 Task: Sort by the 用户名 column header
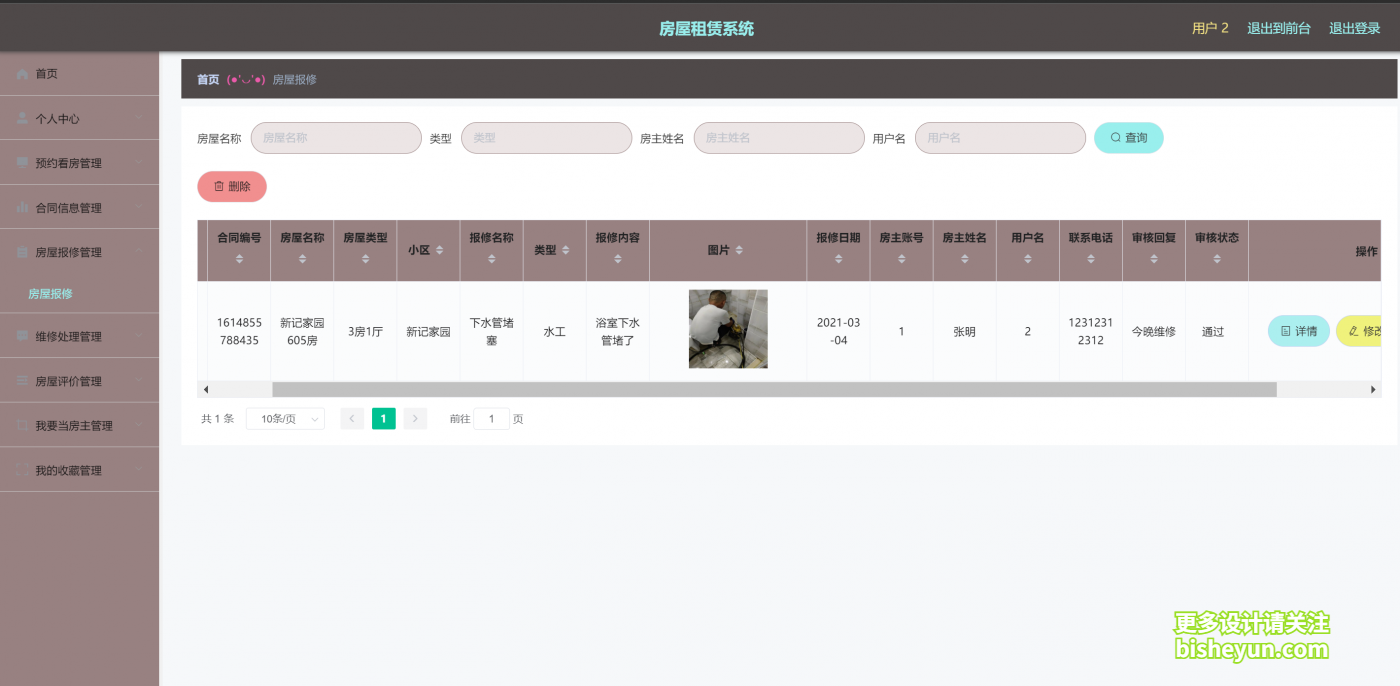pos(1027,259)
